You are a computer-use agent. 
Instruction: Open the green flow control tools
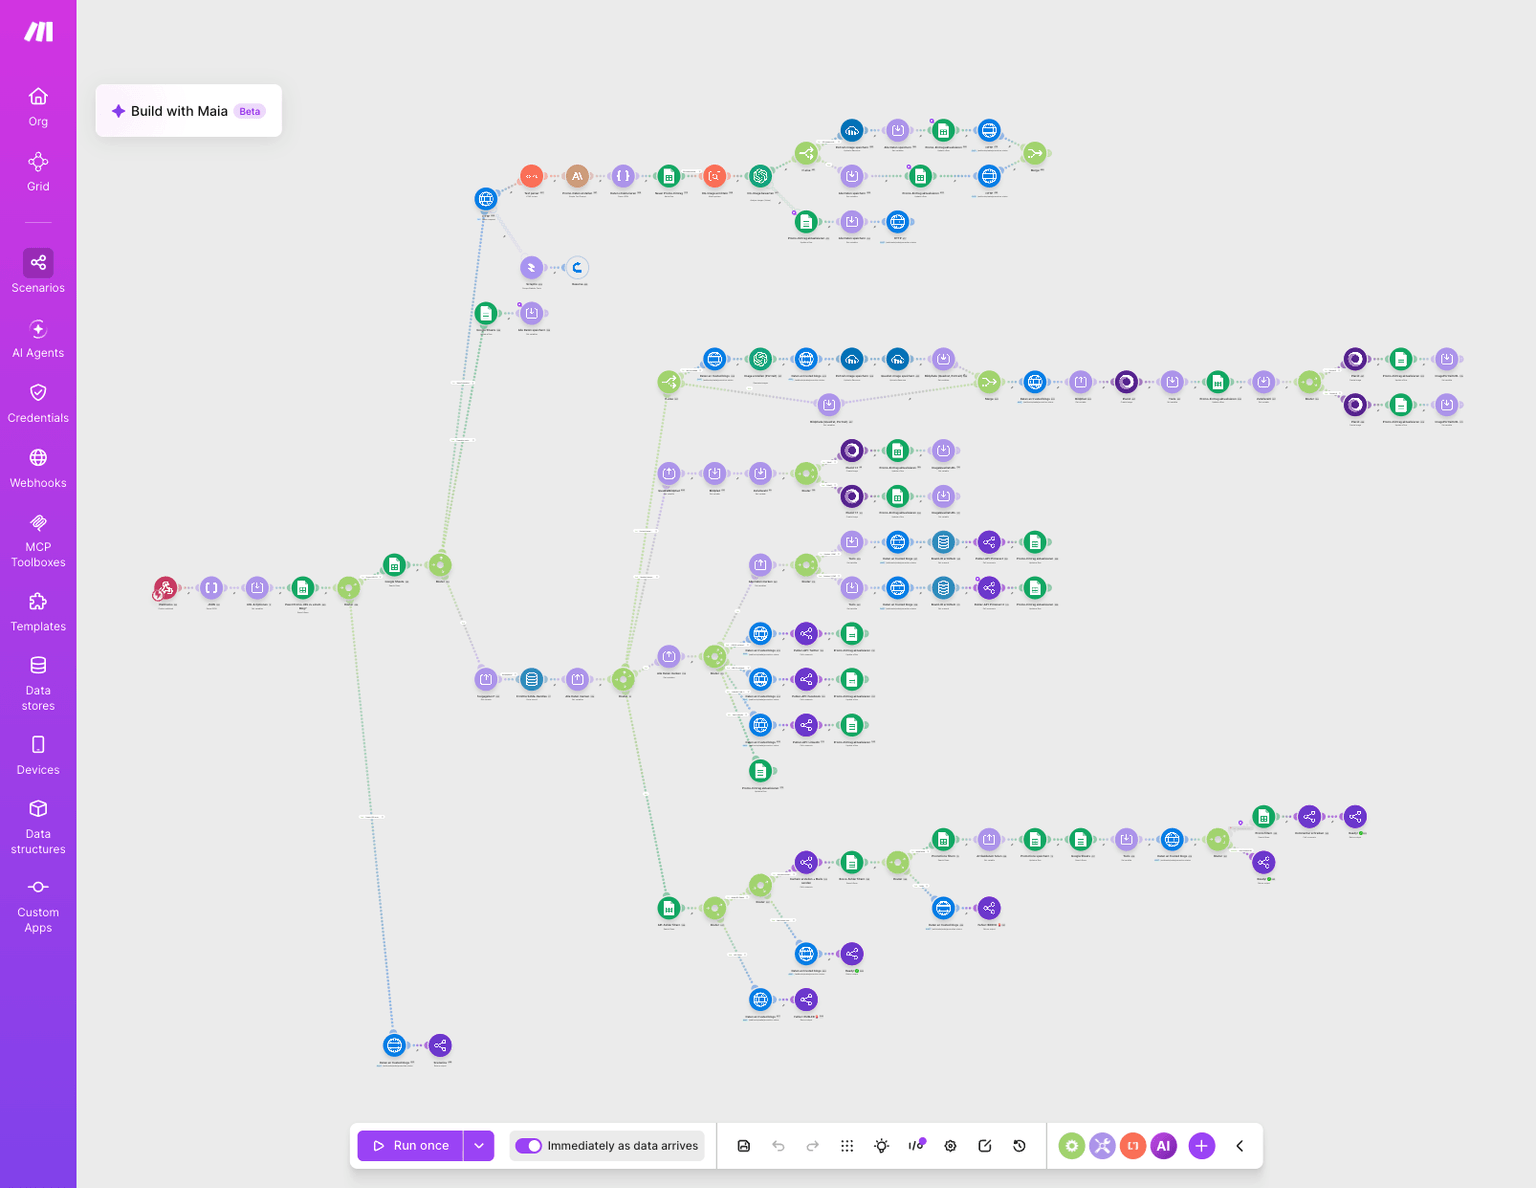click(1072, 1146)
